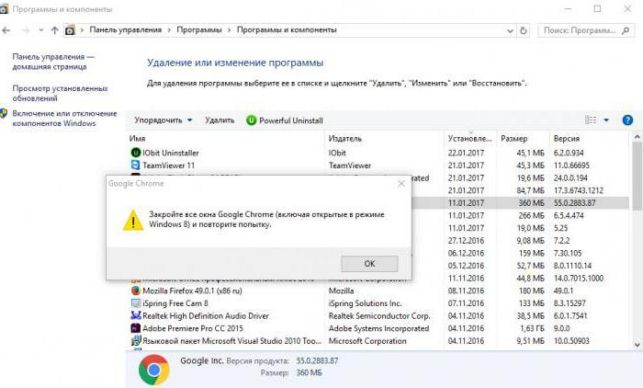
Task: Click Realtek Semiconductor Corp. publisher cell
Action: 379,316
